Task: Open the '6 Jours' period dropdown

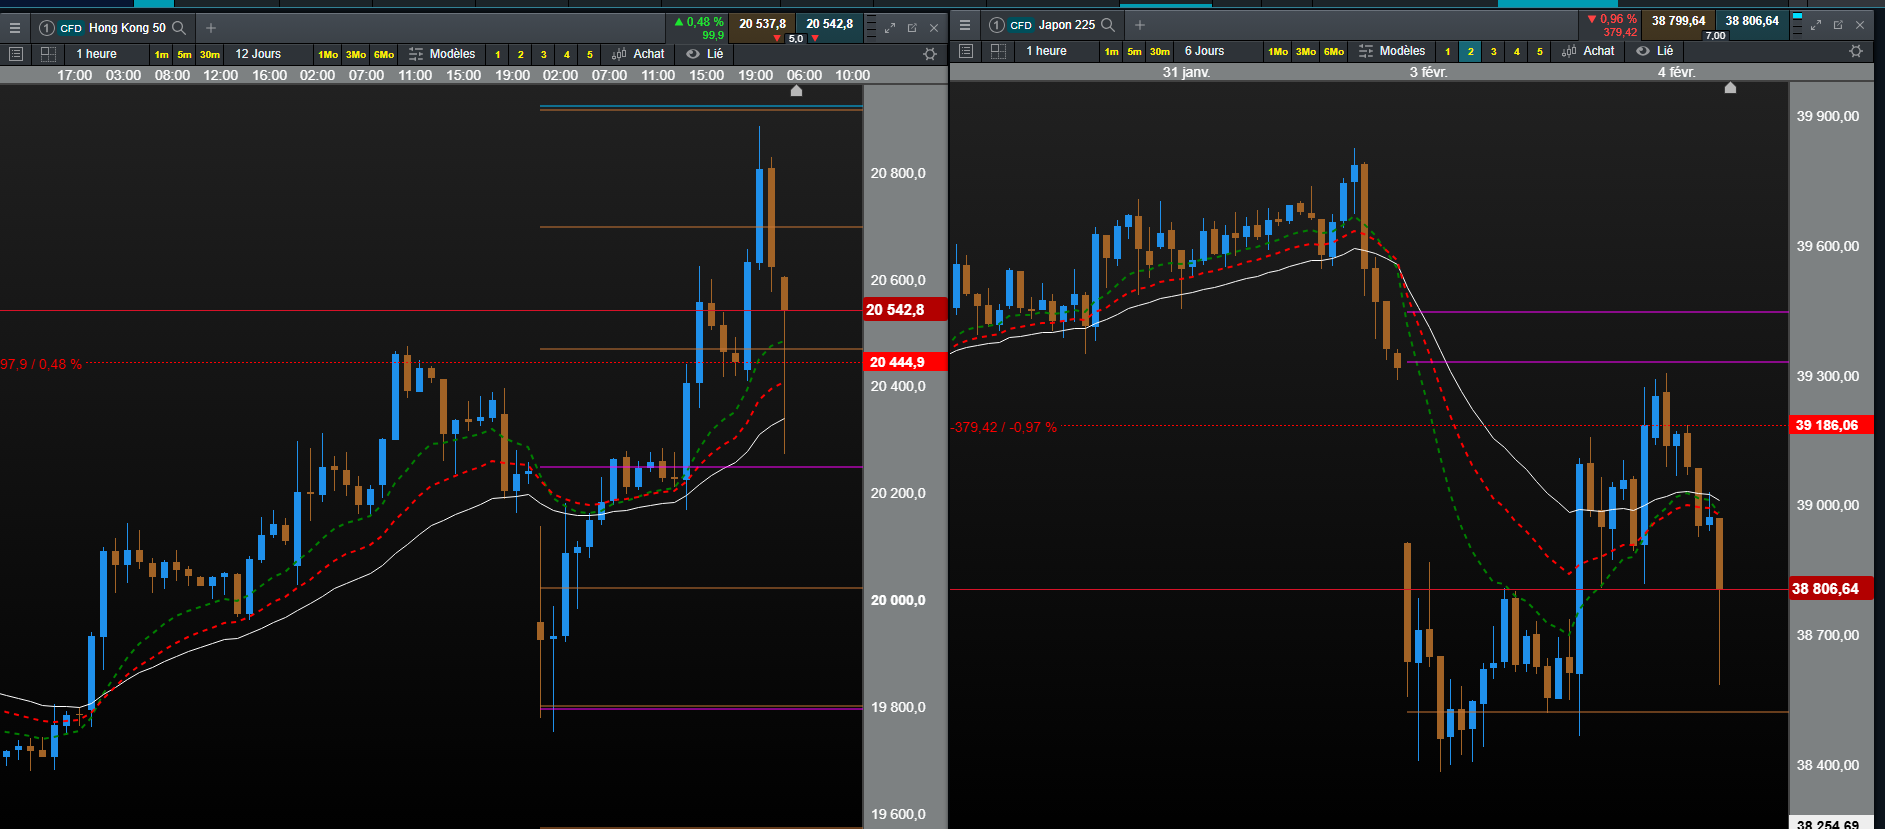Action: coord(1204,51)
